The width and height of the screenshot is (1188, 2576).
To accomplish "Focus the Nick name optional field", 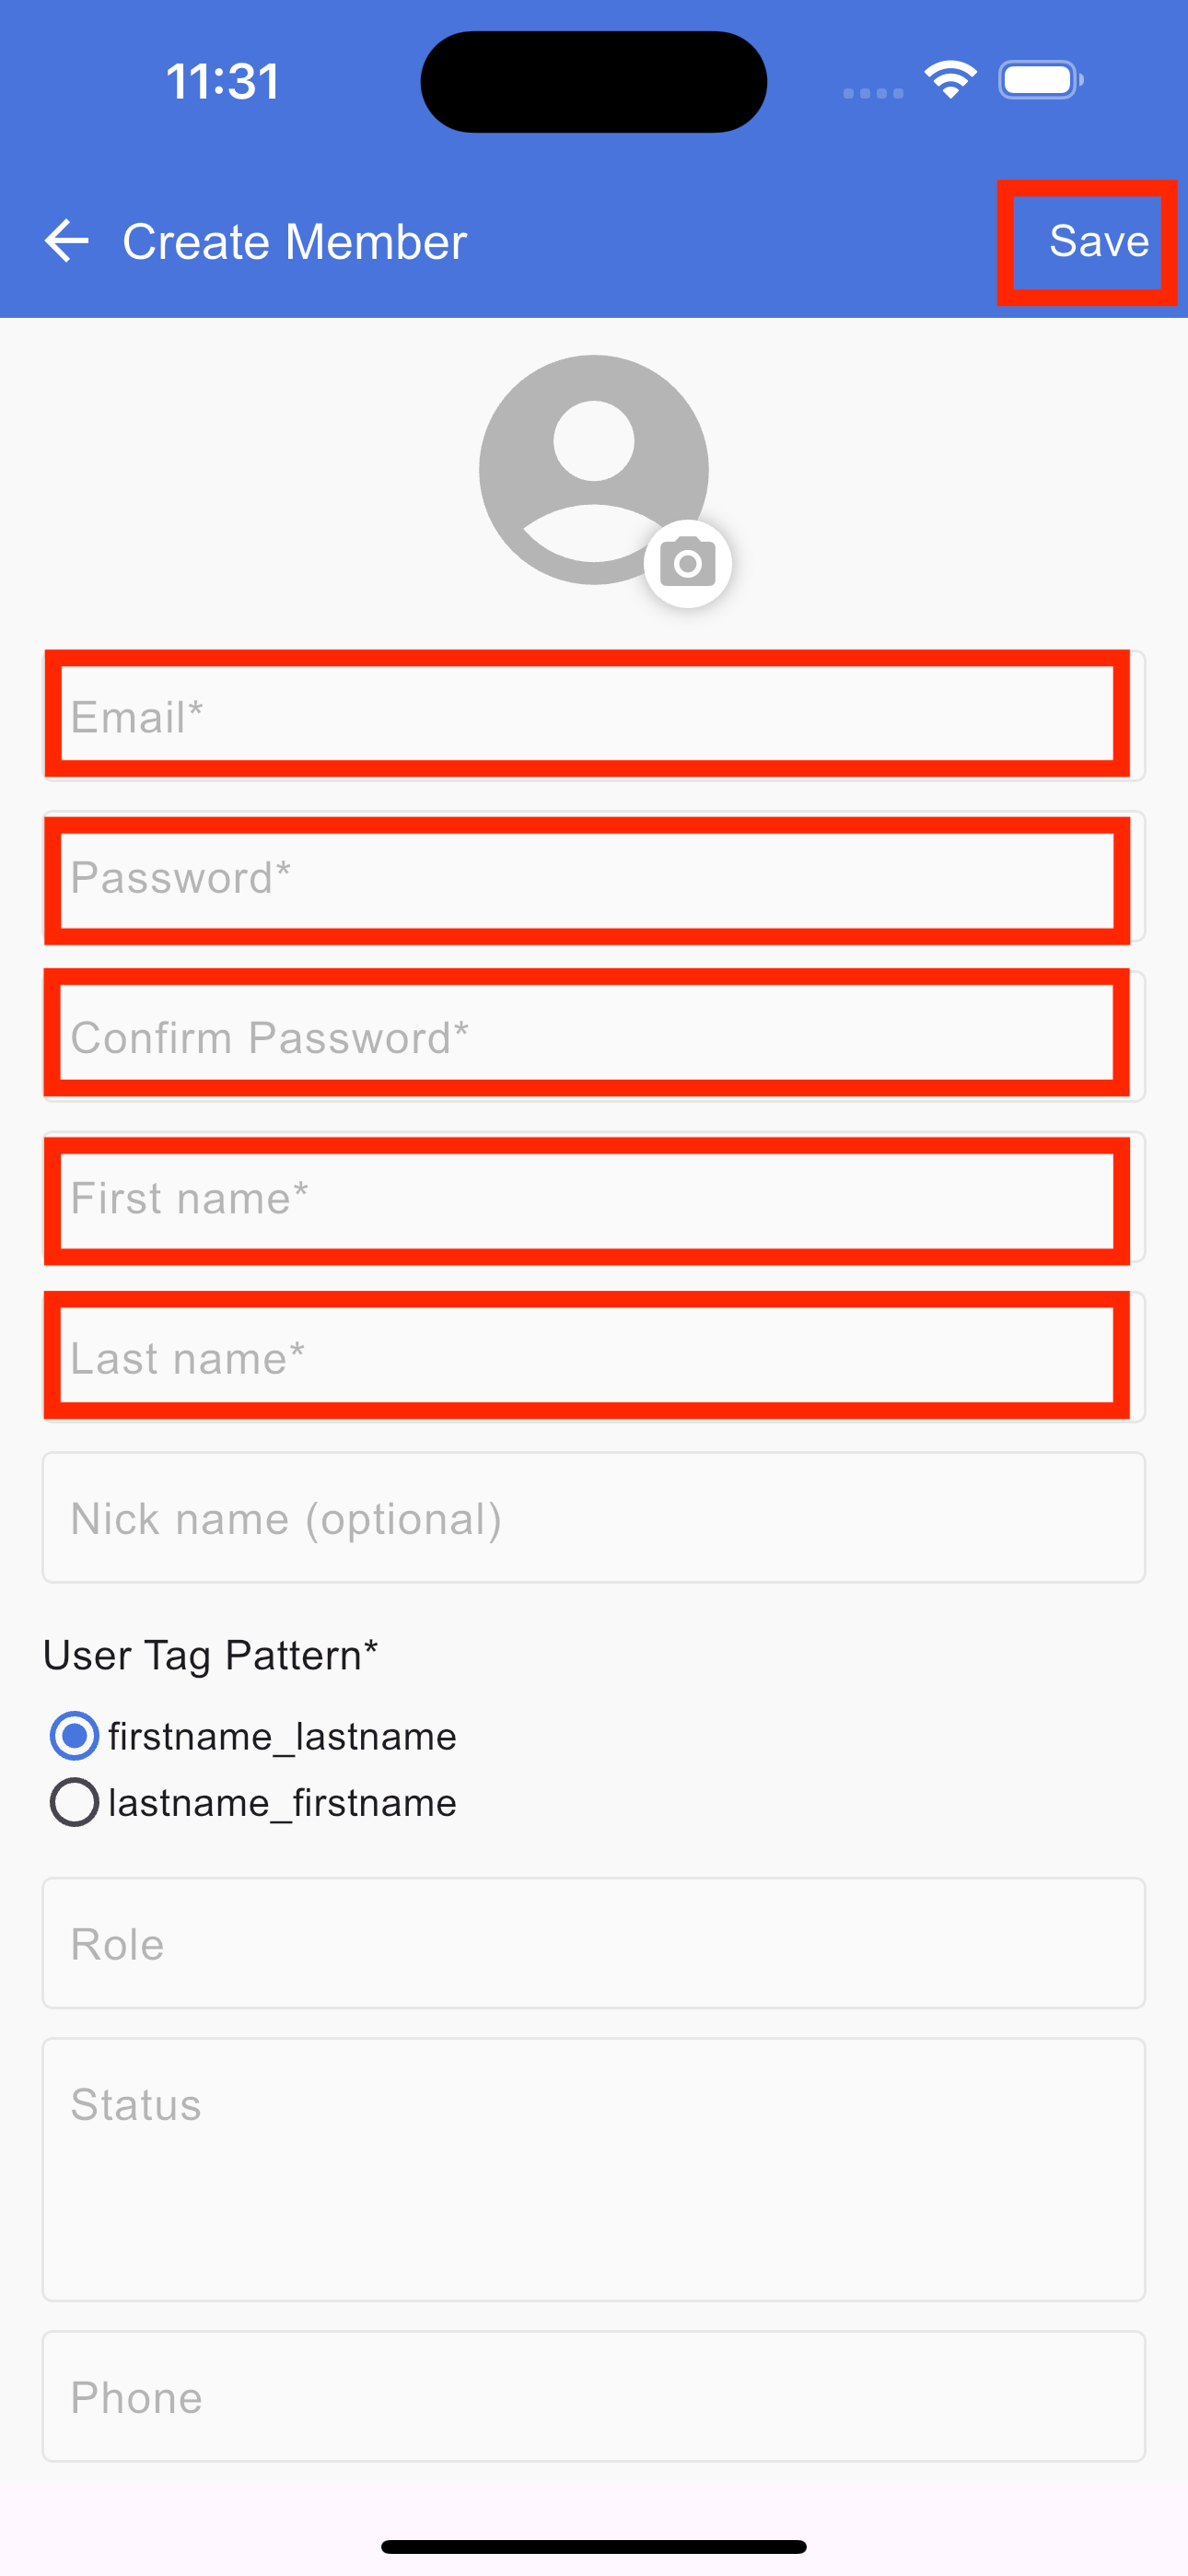I will click(594, 1518).
